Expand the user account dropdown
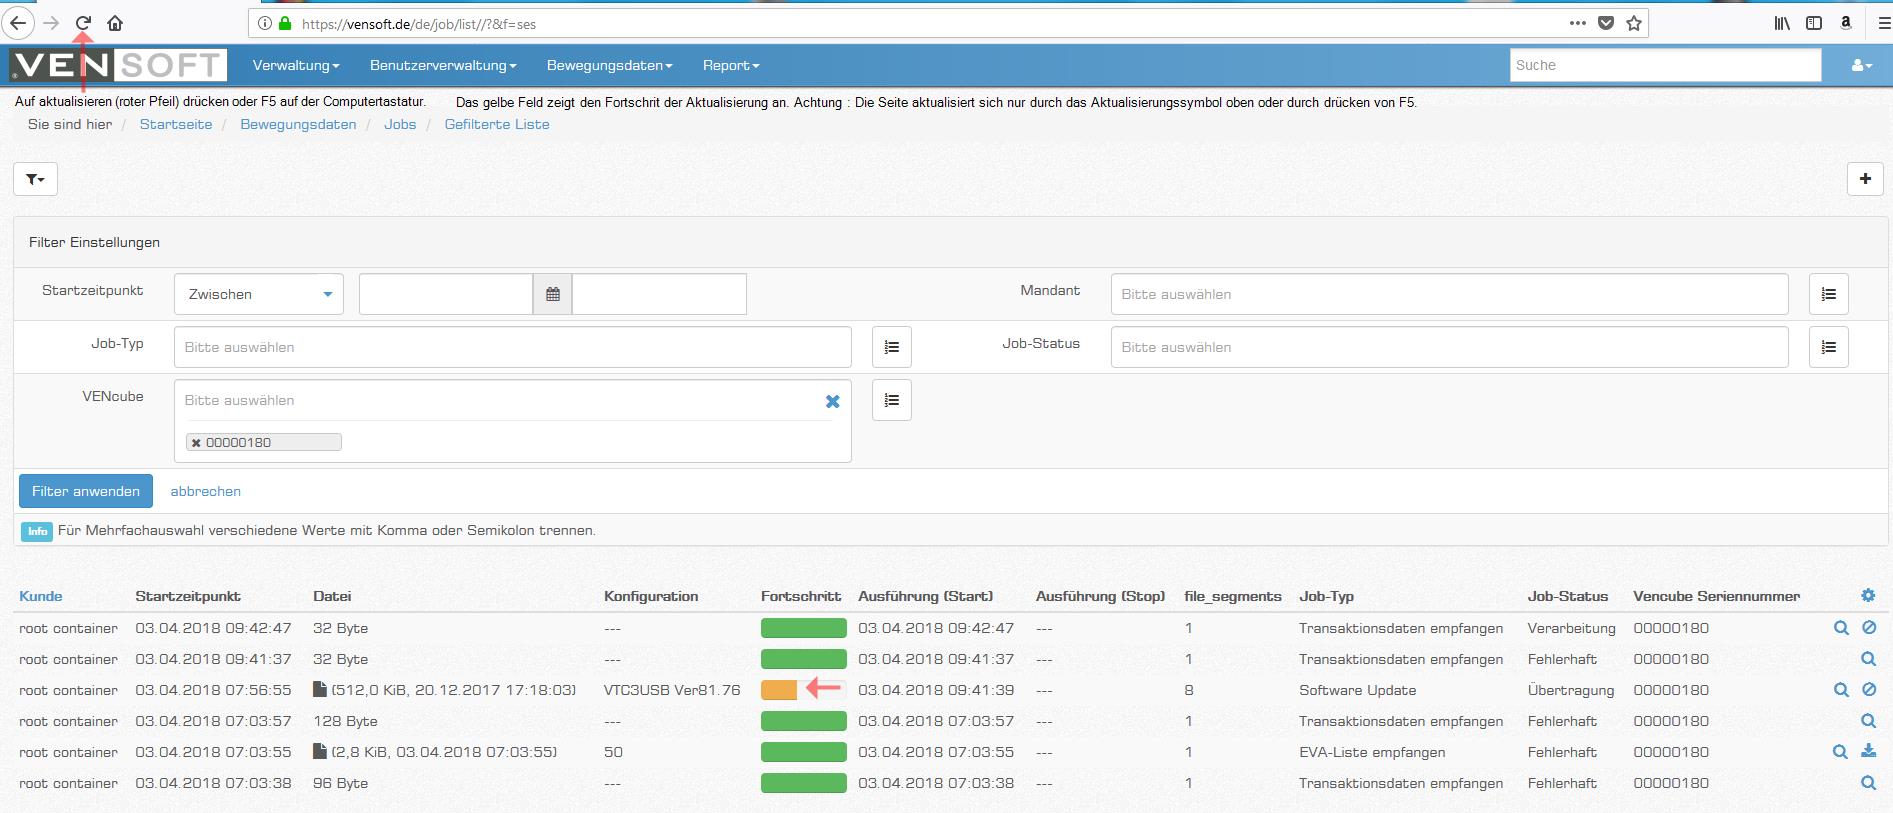This screenshot has width=1893, height=813. coord(1861,66)
